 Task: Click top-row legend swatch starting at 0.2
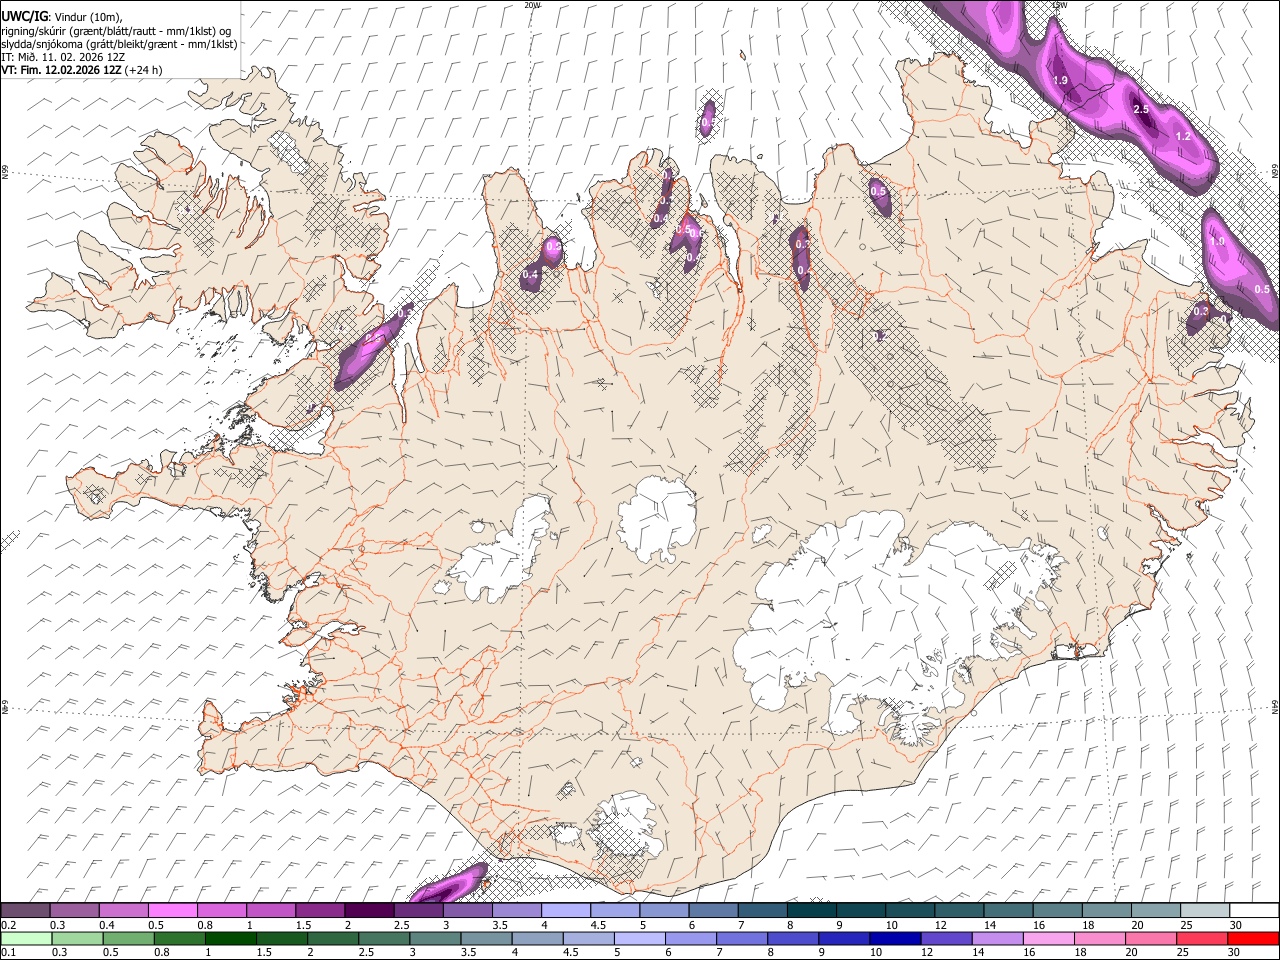coord(25,910)
